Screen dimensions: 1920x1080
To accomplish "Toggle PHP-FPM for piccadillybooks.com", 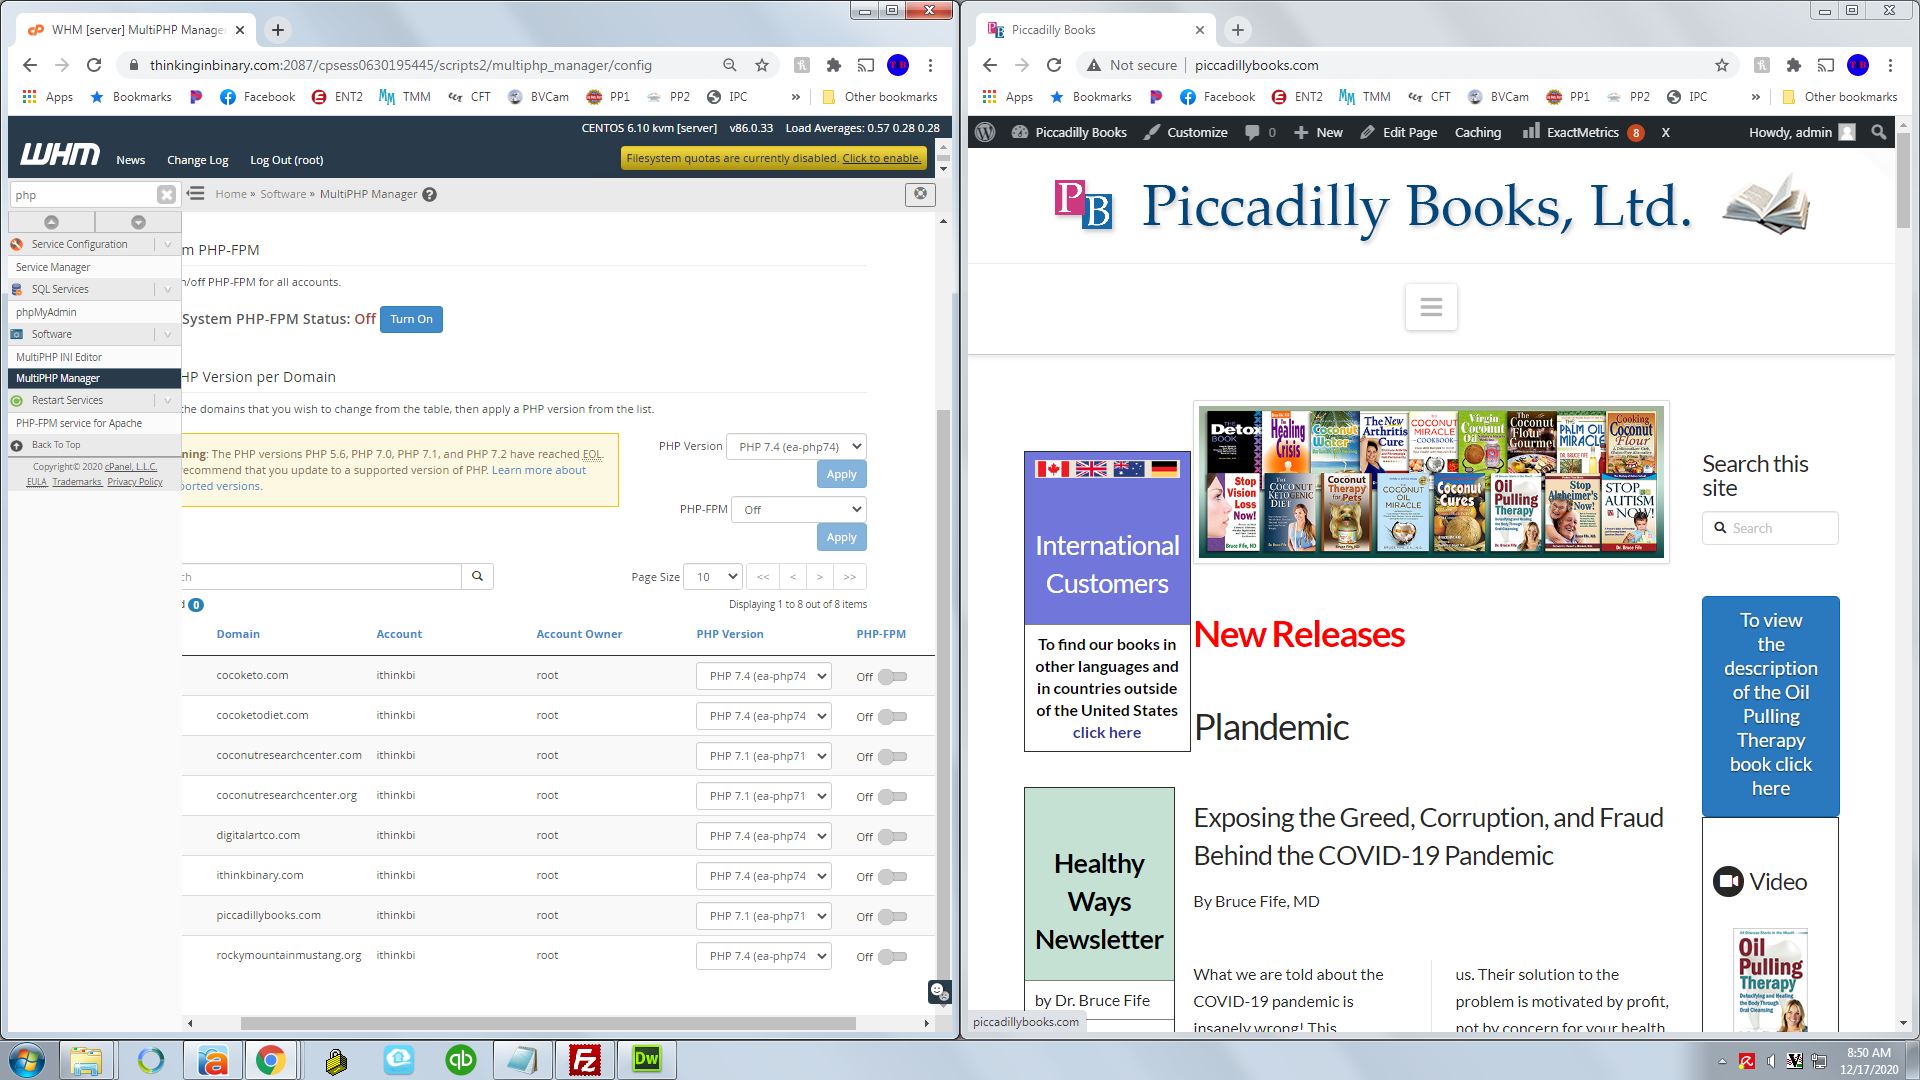I will click(x=892, y=917).
